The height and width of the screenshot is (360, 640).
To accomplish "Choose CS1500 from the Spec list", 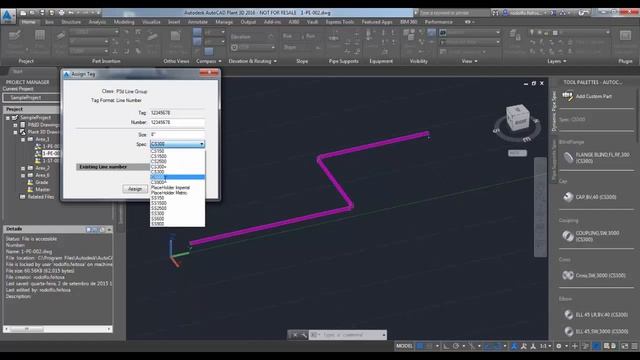I will click(177, 156).
